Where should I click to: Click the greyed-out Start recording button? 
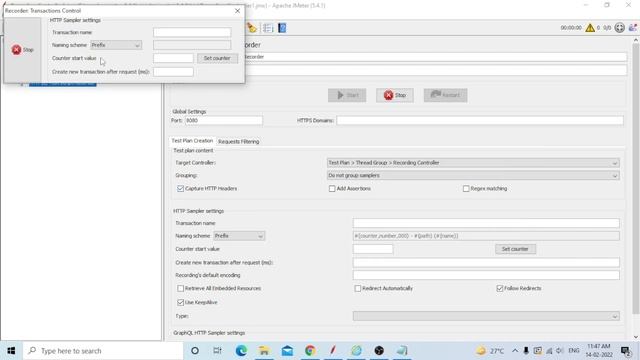[x=347, y=95]
